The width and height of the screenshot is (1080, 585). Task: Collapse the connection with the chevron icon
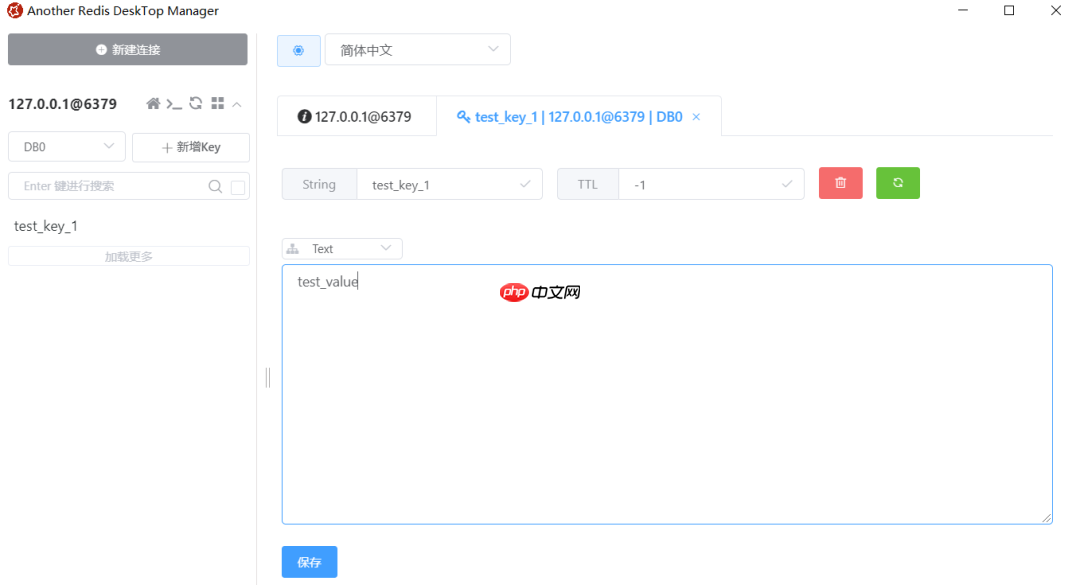[237, 103]
